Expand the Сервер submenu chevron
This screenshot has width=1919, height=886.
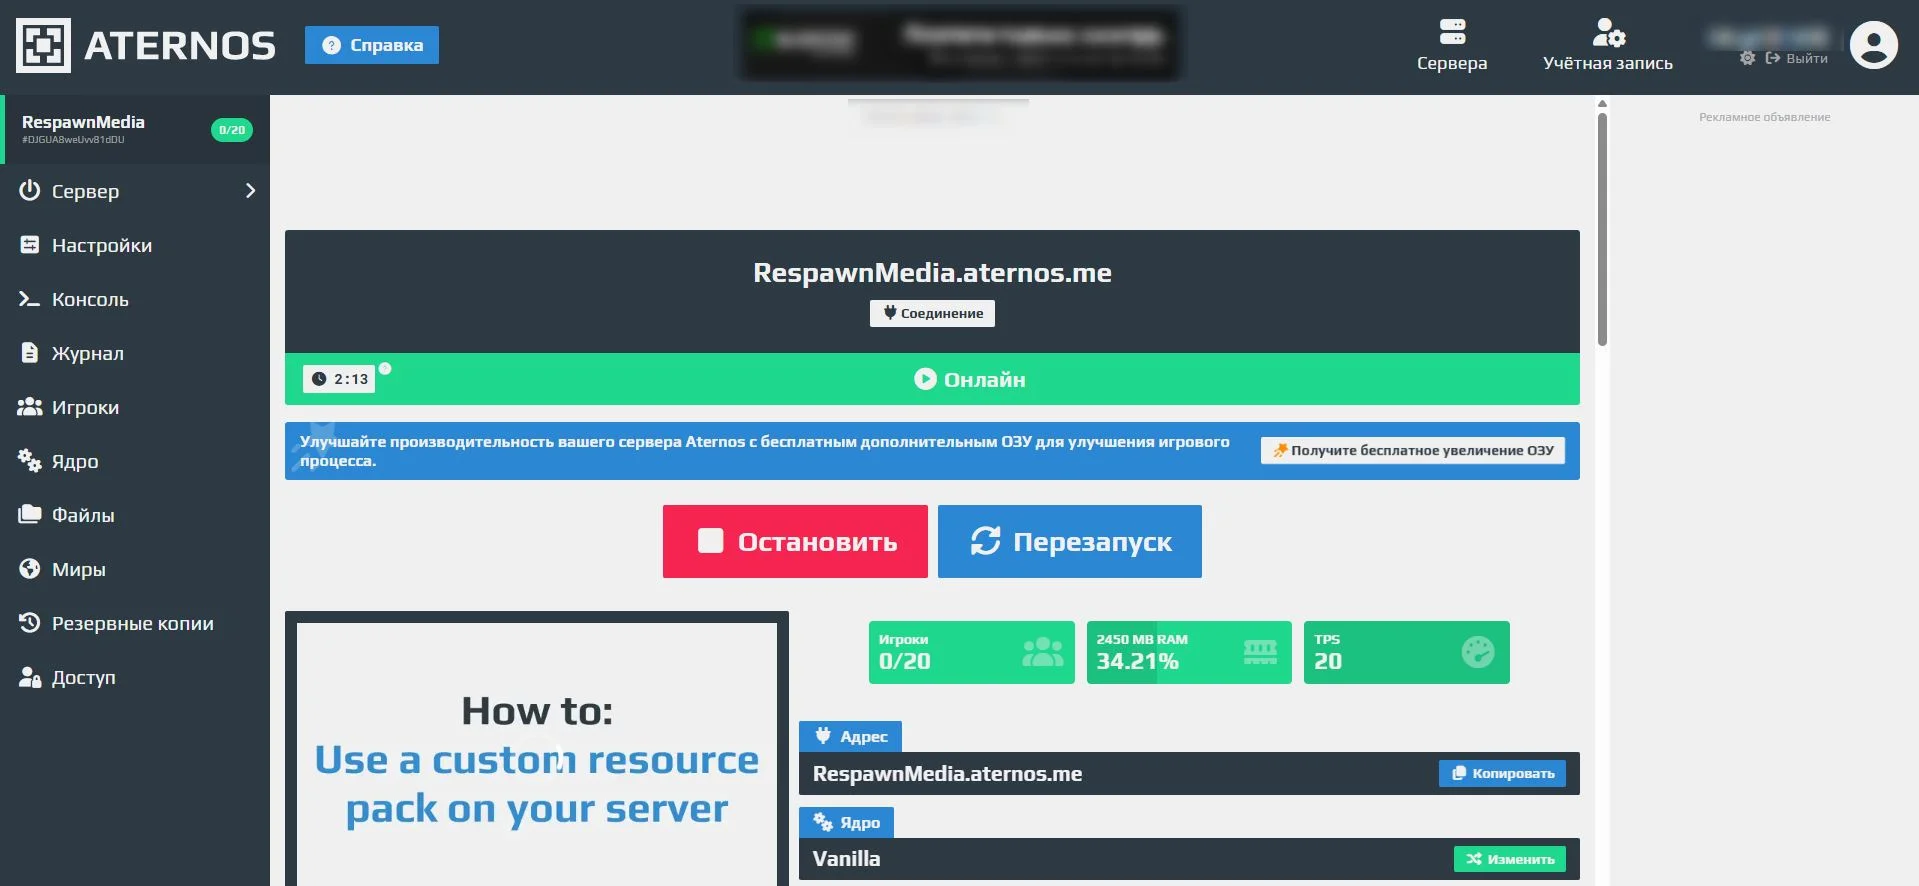250,191
